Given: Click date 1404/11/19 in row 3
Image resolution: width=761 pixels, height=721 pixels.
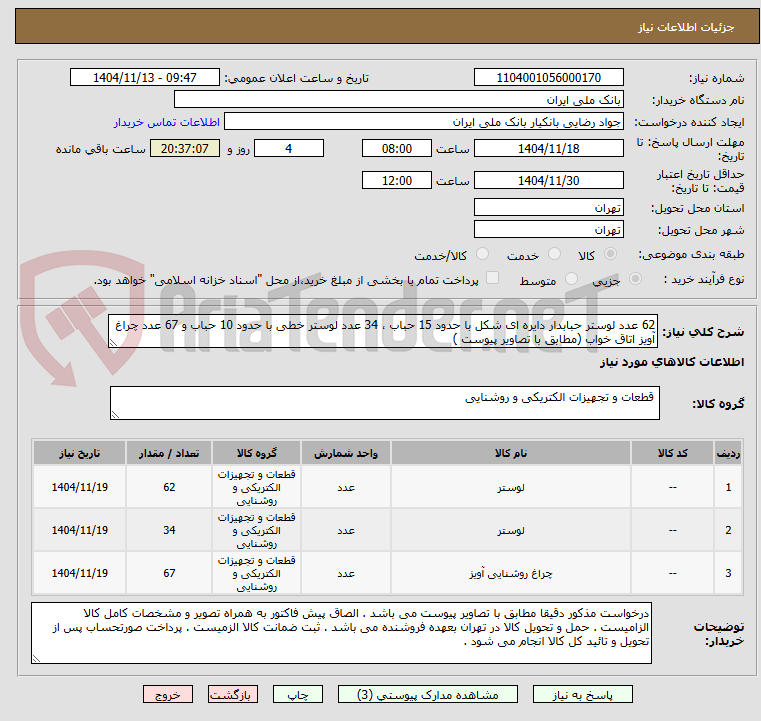Looking at the screenshot, I should point(80,573).
